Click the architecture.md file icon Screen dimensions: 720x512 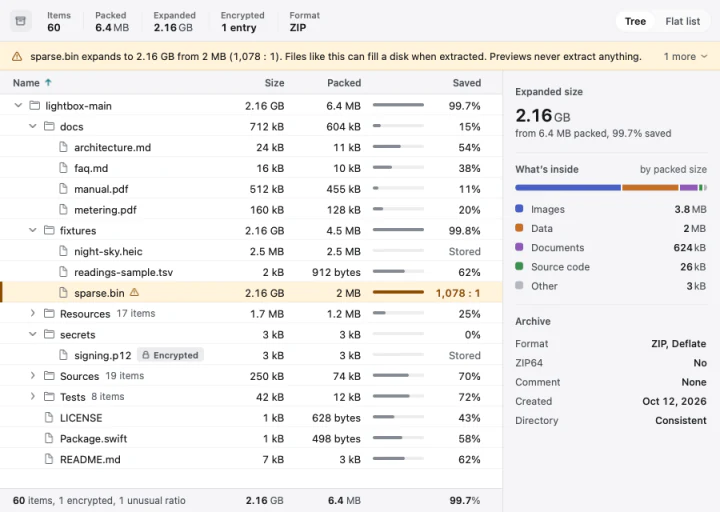(x=63, y=147)
